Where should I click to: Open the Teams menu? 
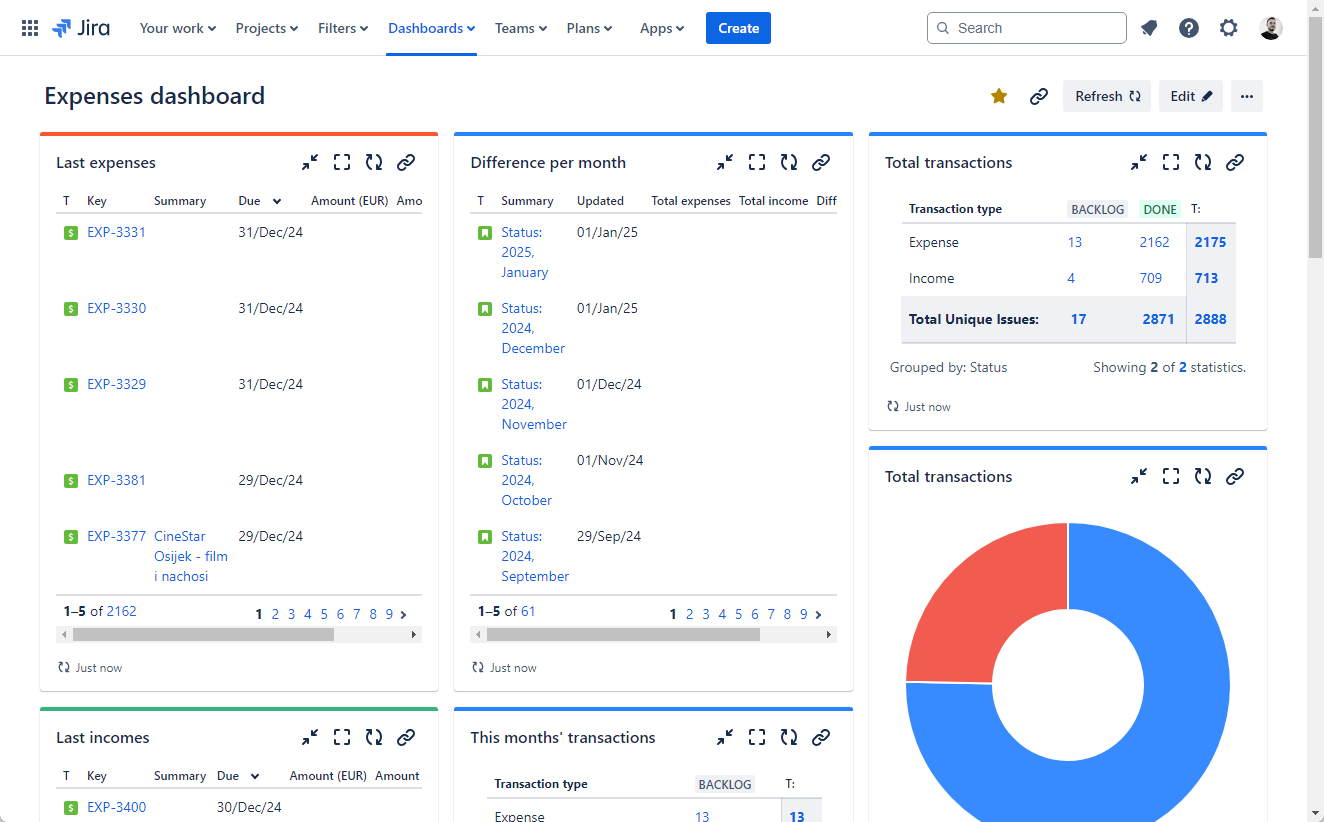coord(520,27)
